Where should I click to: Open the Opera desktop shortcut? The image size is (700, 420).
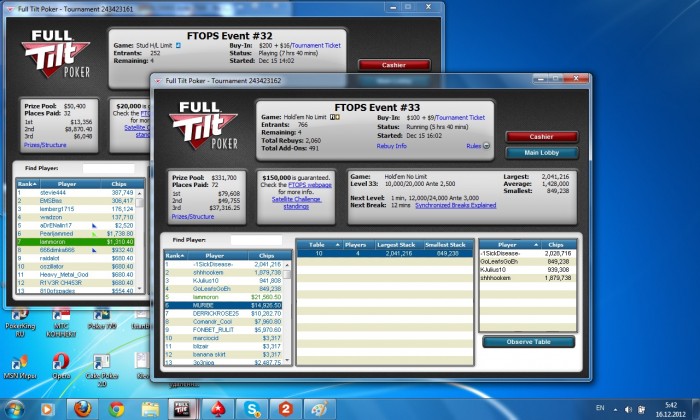pyautogui.click(x=61, y=366)
